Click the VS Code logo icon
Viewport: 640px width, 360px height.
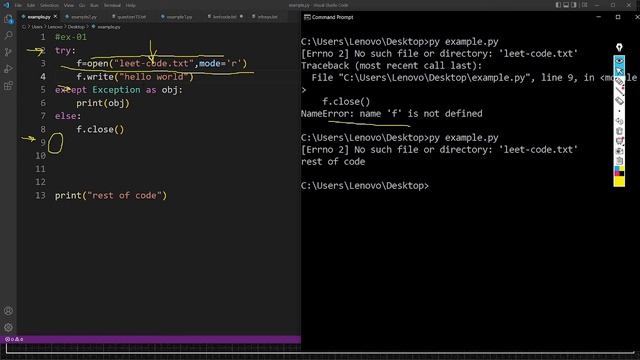[x=6, y=5]
